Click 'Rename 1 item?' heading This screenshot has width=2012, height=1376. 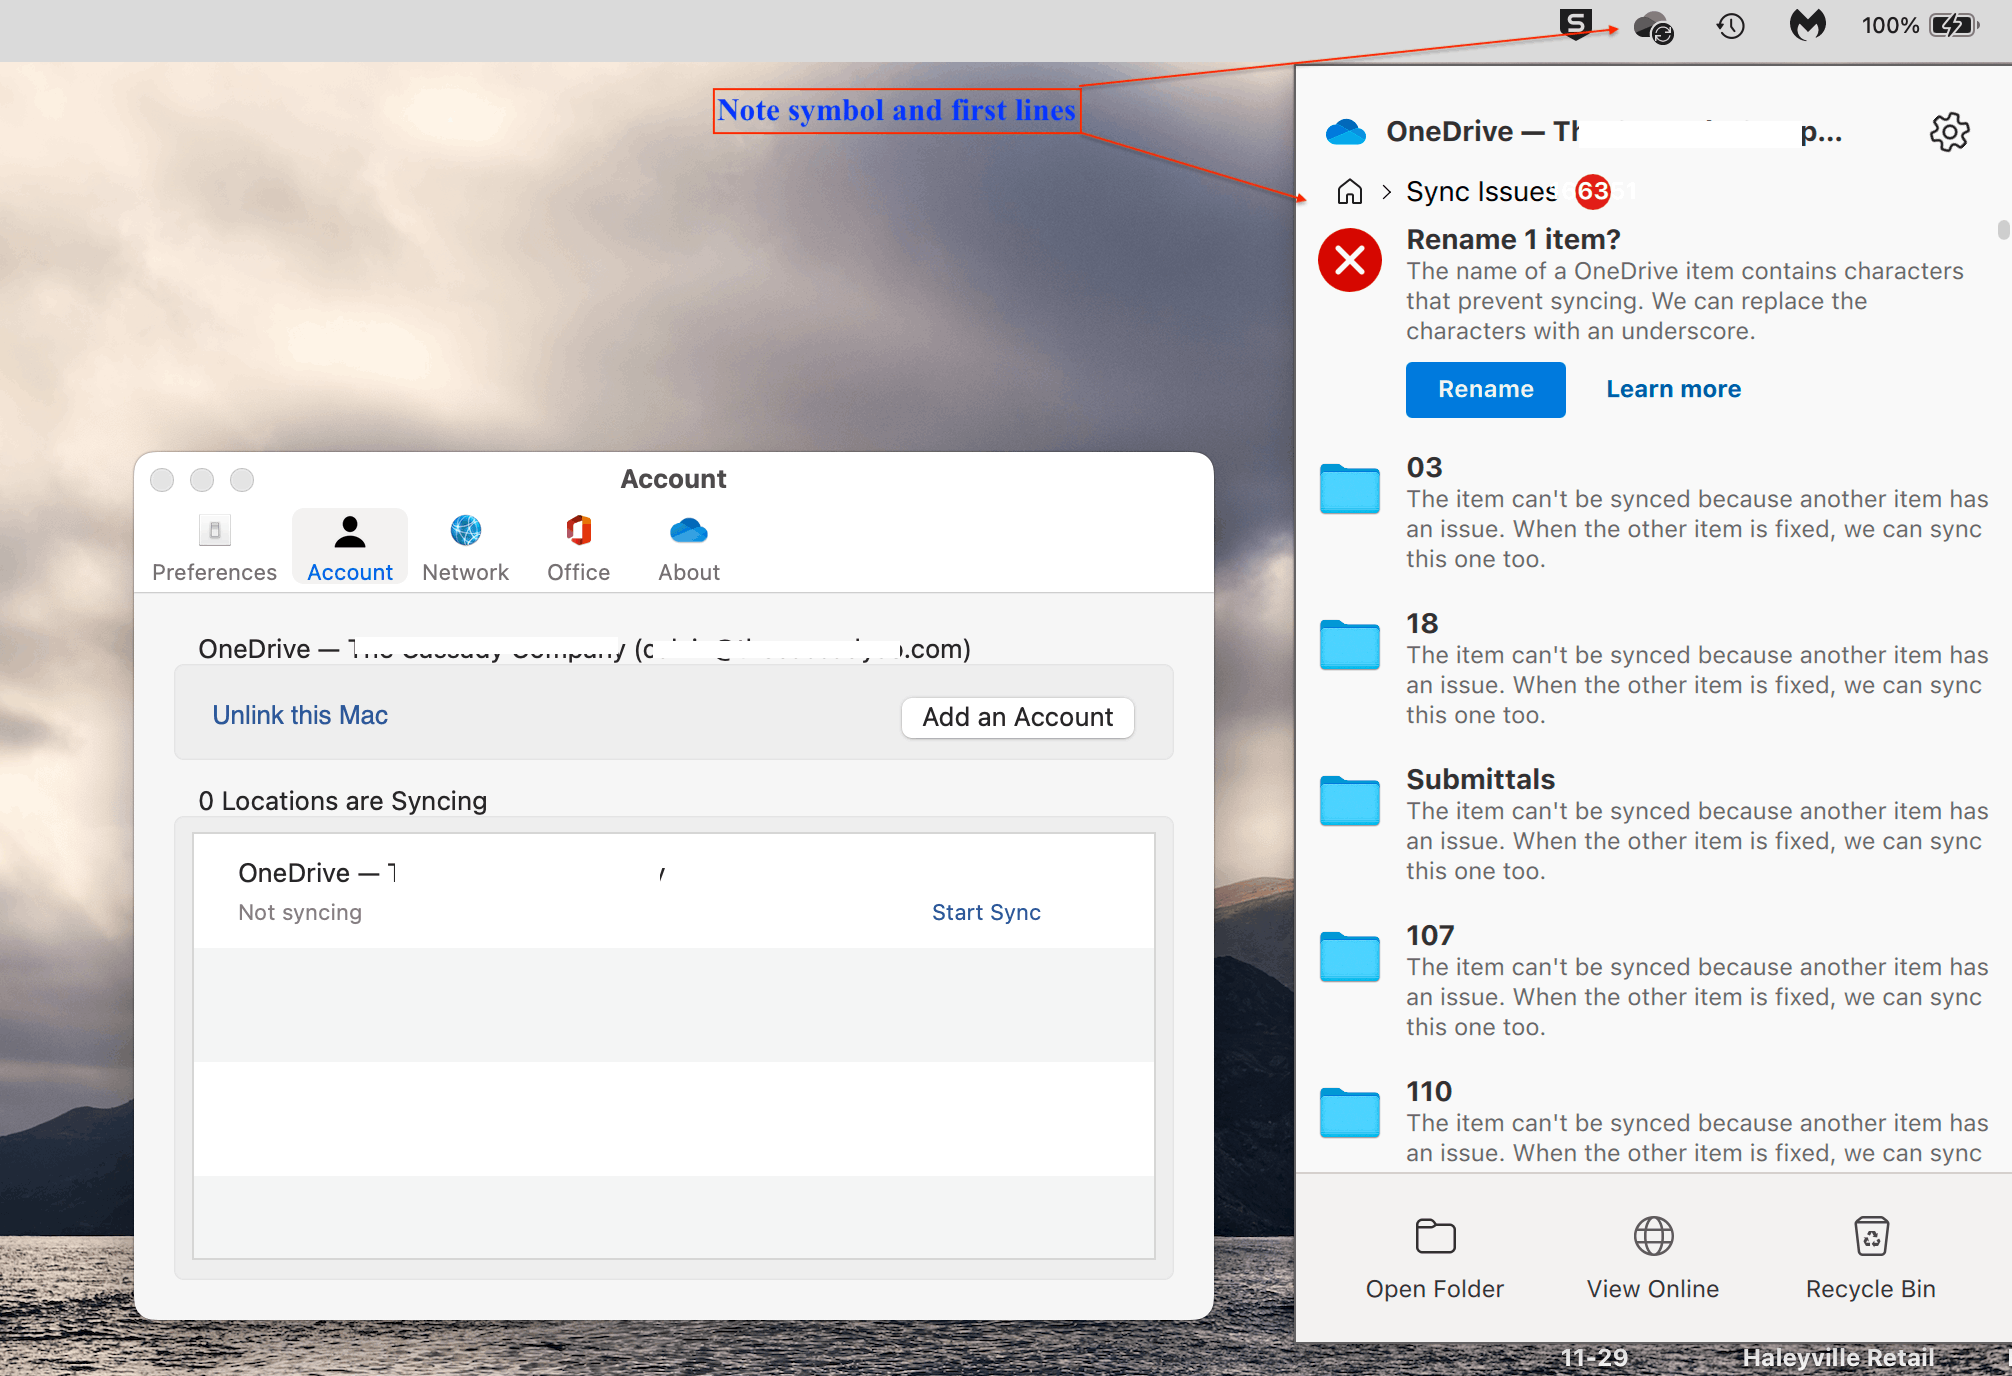(x=1513, y=239)
